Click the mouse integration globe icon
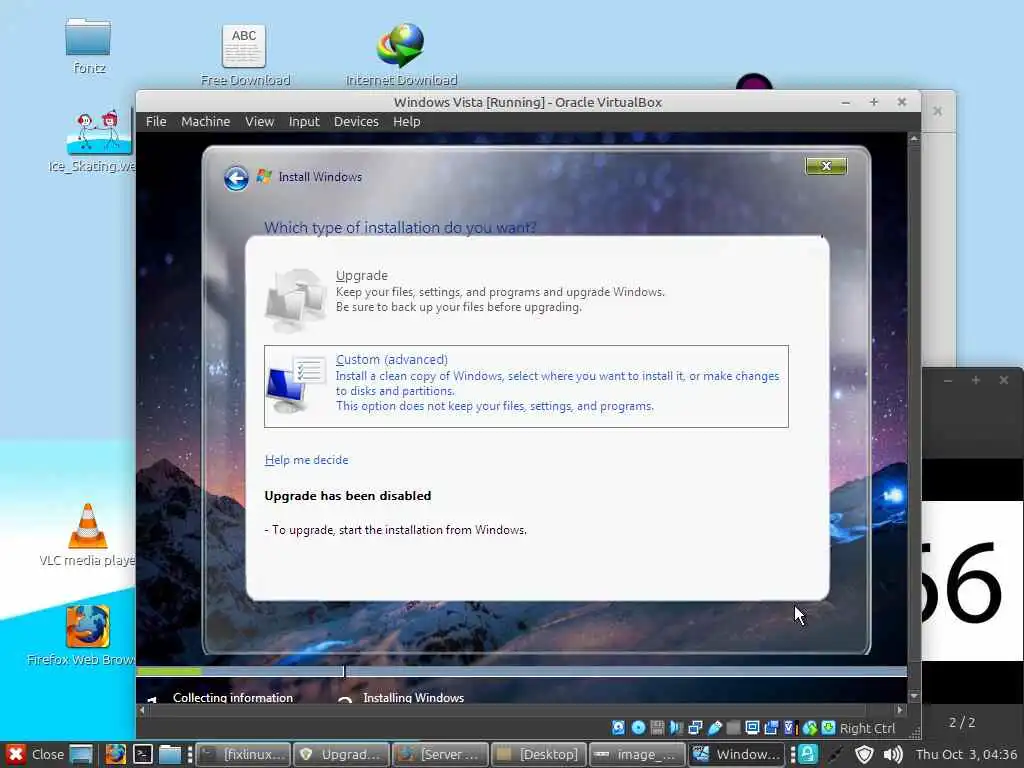This screenshot has width=1024, height=768. pos(810,728)
